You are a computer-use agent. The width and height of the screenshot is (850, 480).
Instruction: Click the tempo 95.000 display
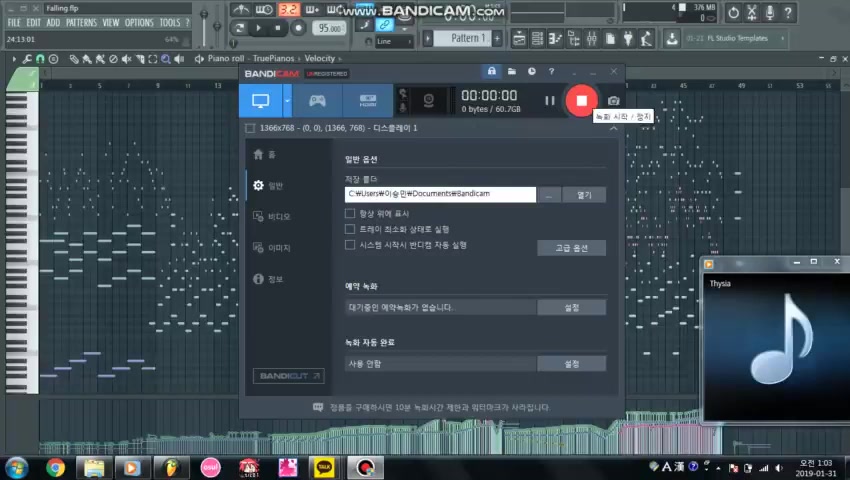pyautogui.click(x=329, y=28)
